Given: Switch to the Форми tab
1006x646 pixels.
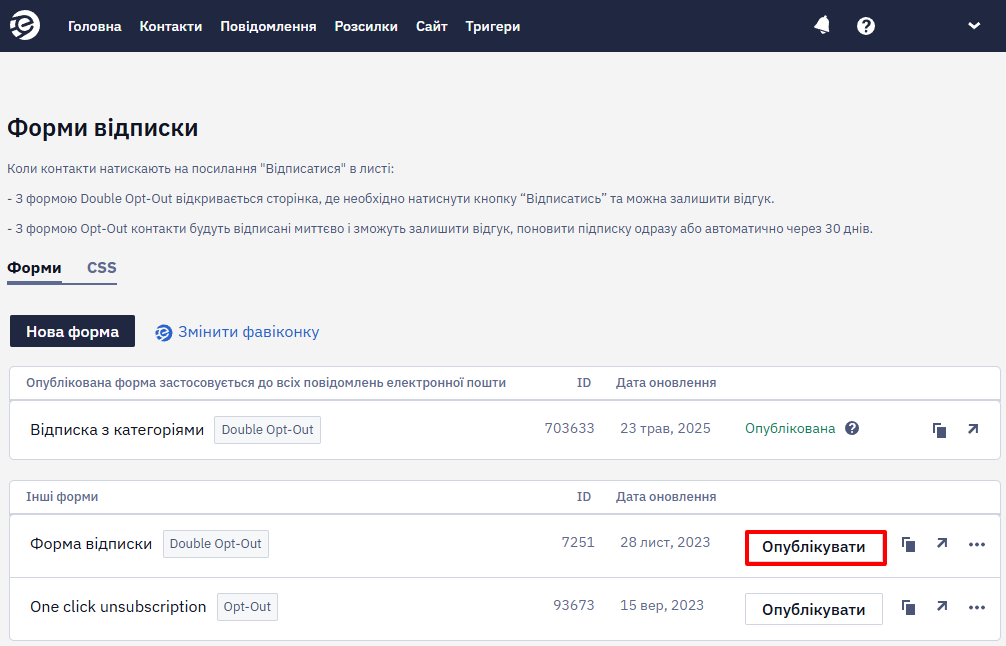Looking at the screenshot, I should click(x=34, y=268).
